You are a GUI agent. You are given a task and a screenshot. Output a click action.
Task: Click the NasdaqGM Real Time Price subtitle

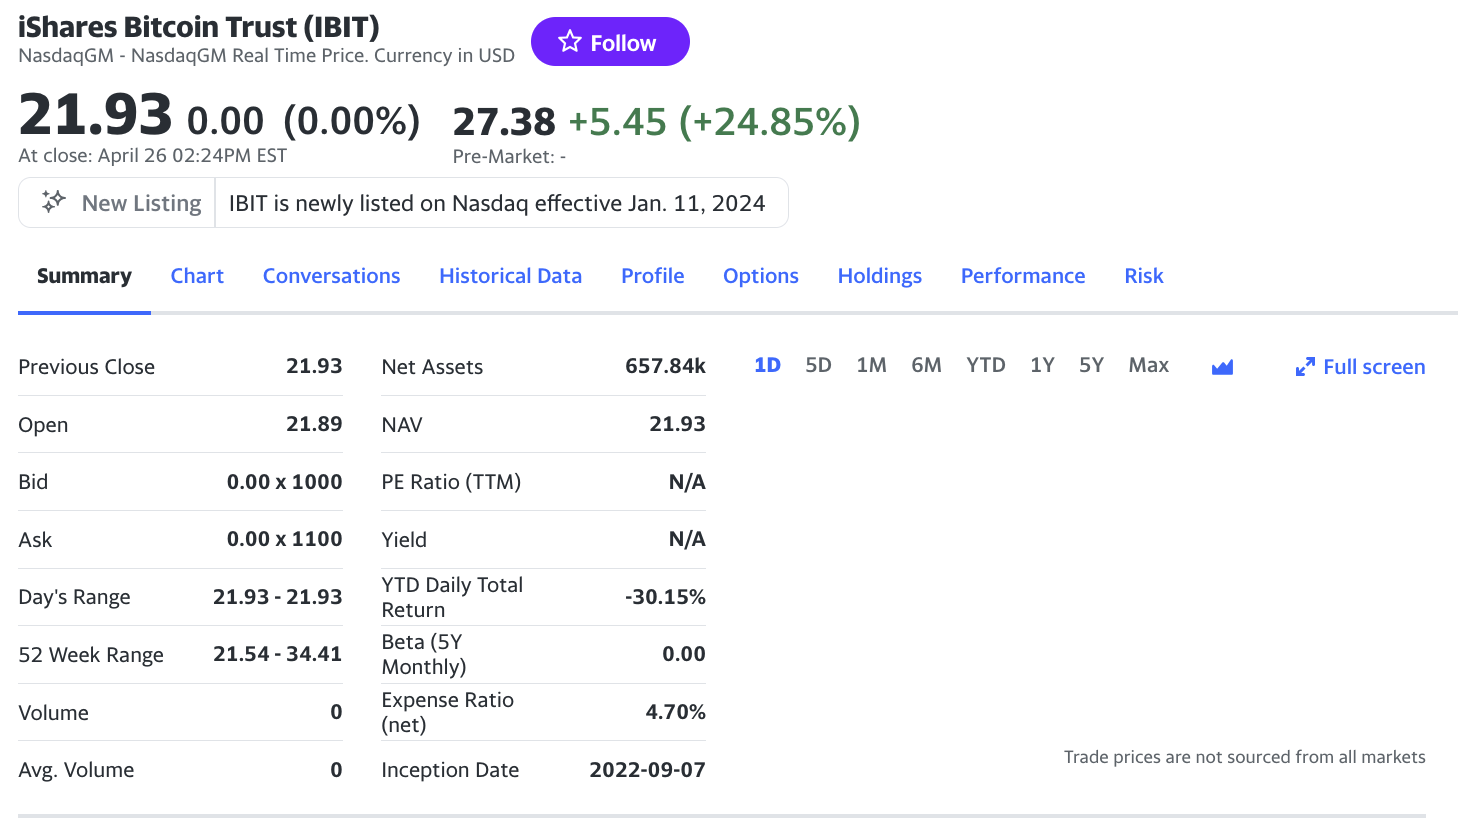(267, 55)
